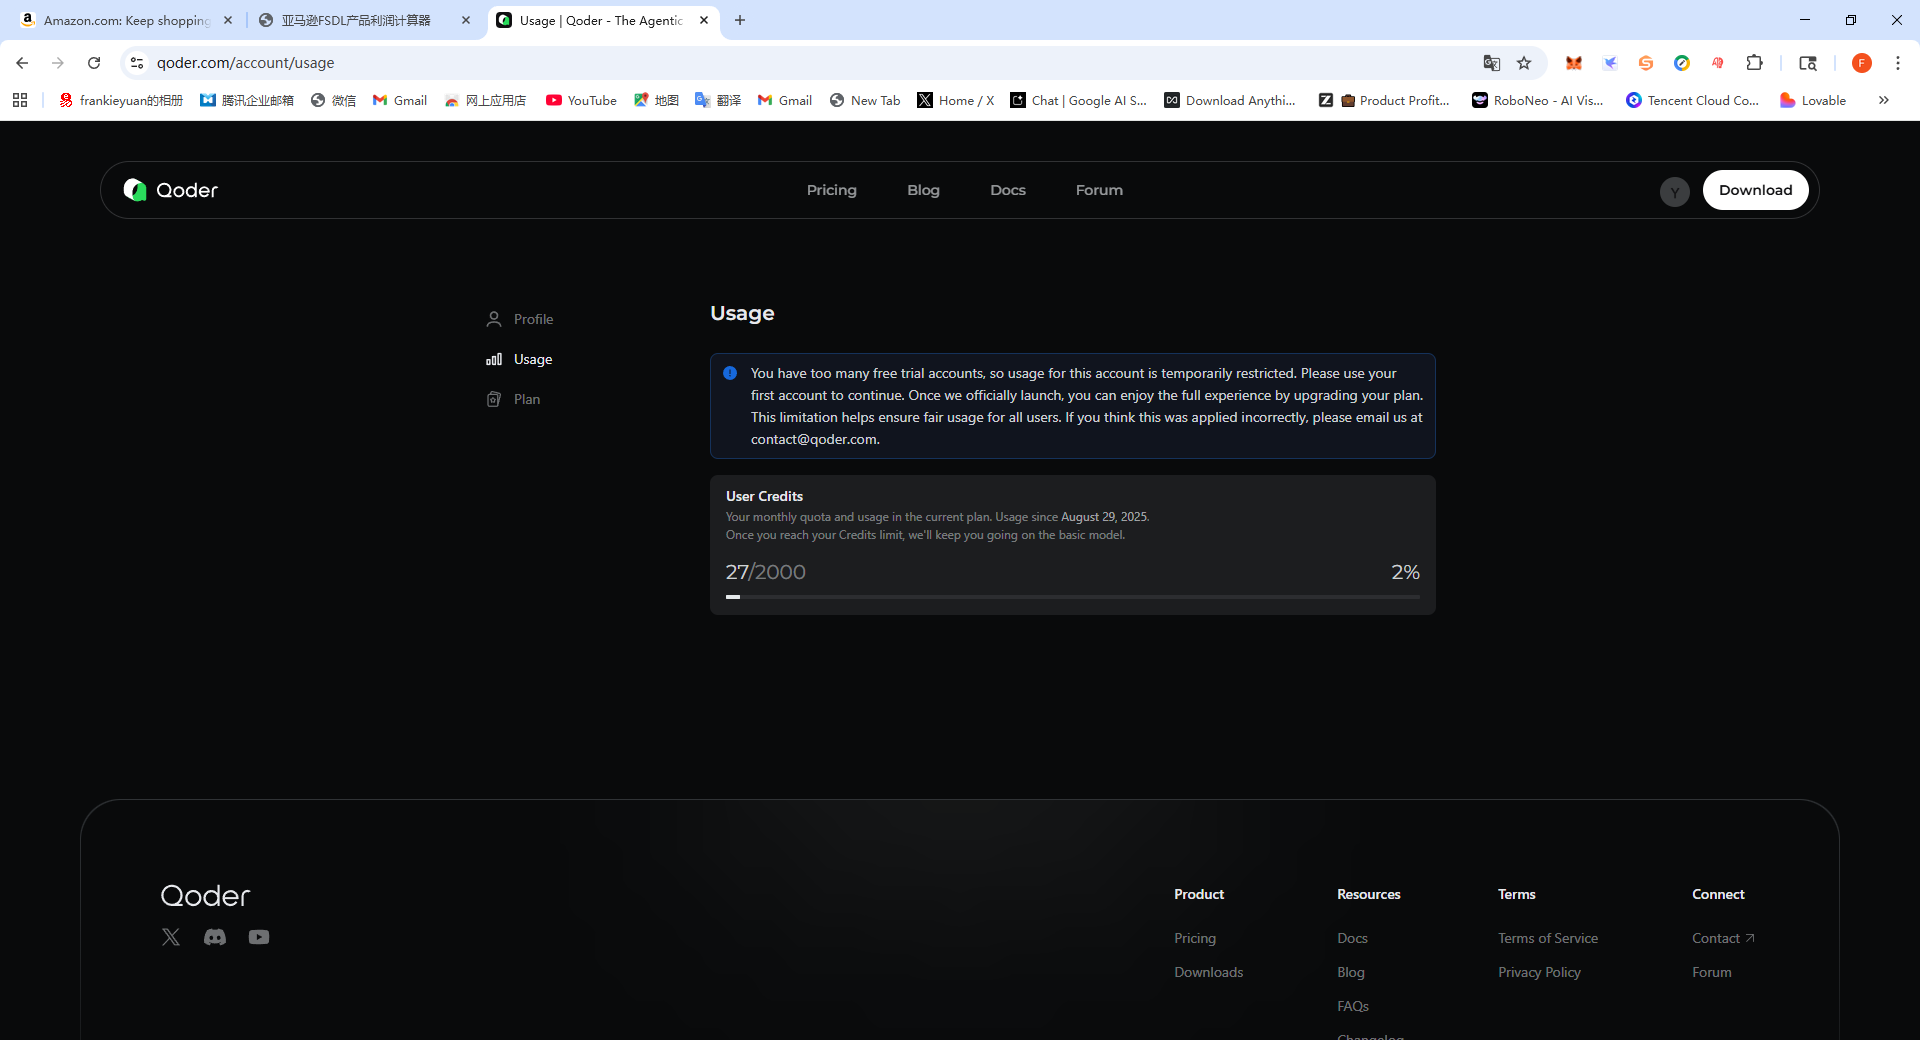Click the Qoder logo in header

[x=170, y=190]
